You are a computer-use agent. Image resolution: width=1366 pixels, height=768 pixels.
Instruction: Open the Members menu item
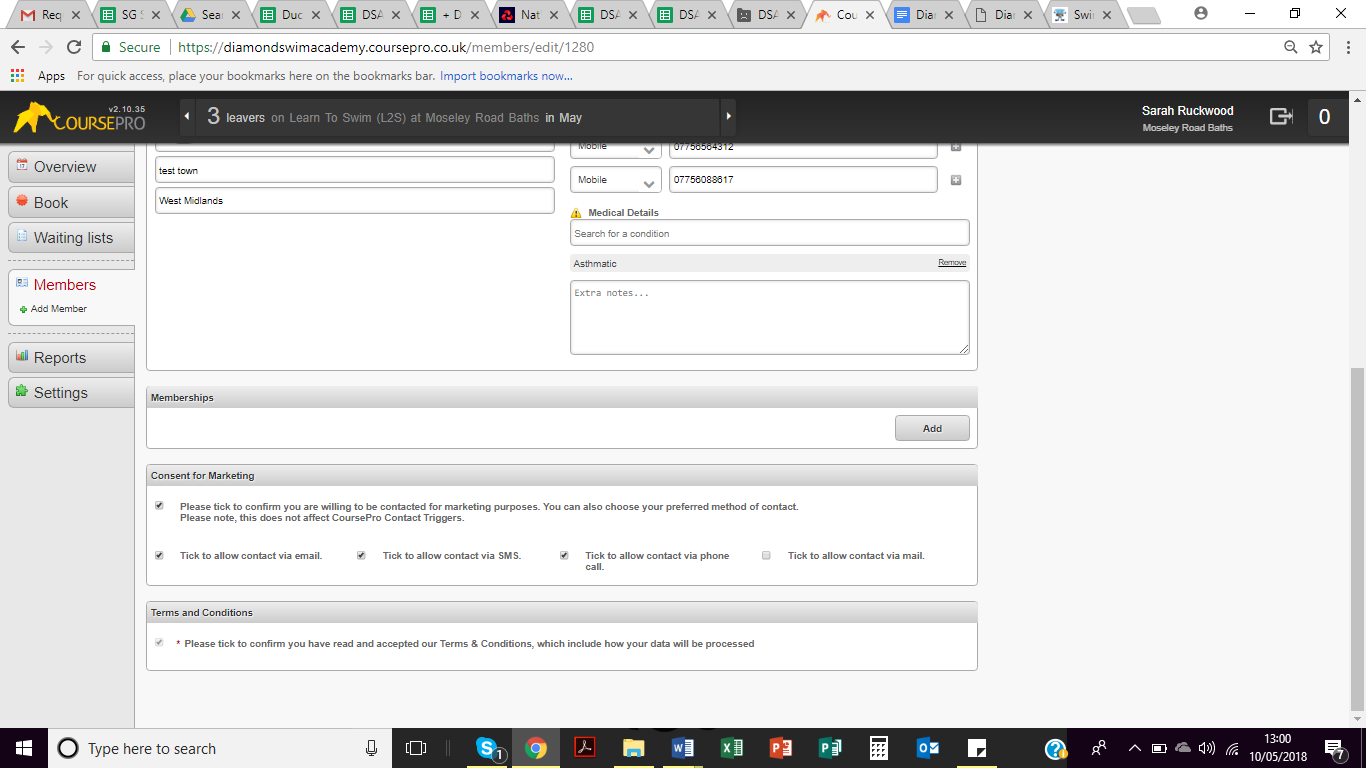click(65, 285)
